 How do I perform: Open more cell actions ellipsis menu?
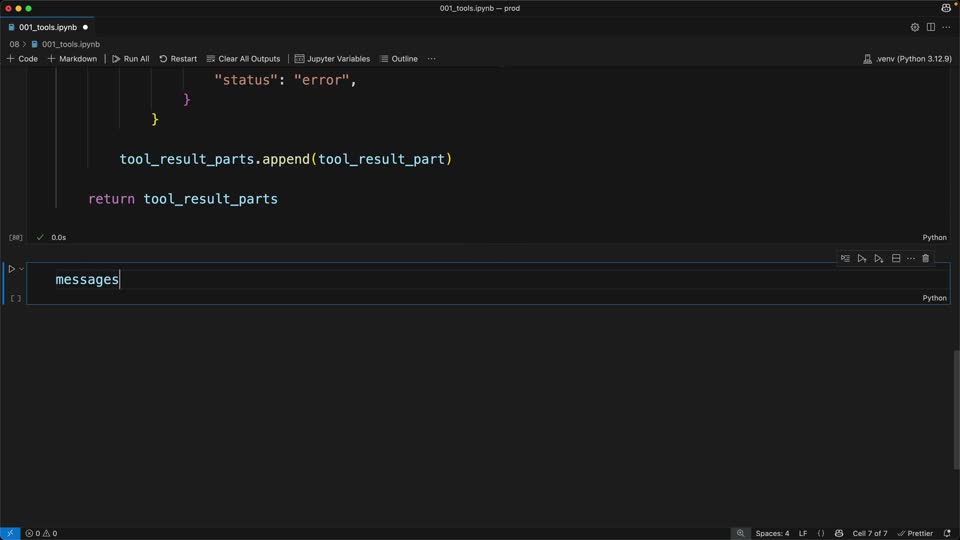pyautogui.click(x=911, y=258)
